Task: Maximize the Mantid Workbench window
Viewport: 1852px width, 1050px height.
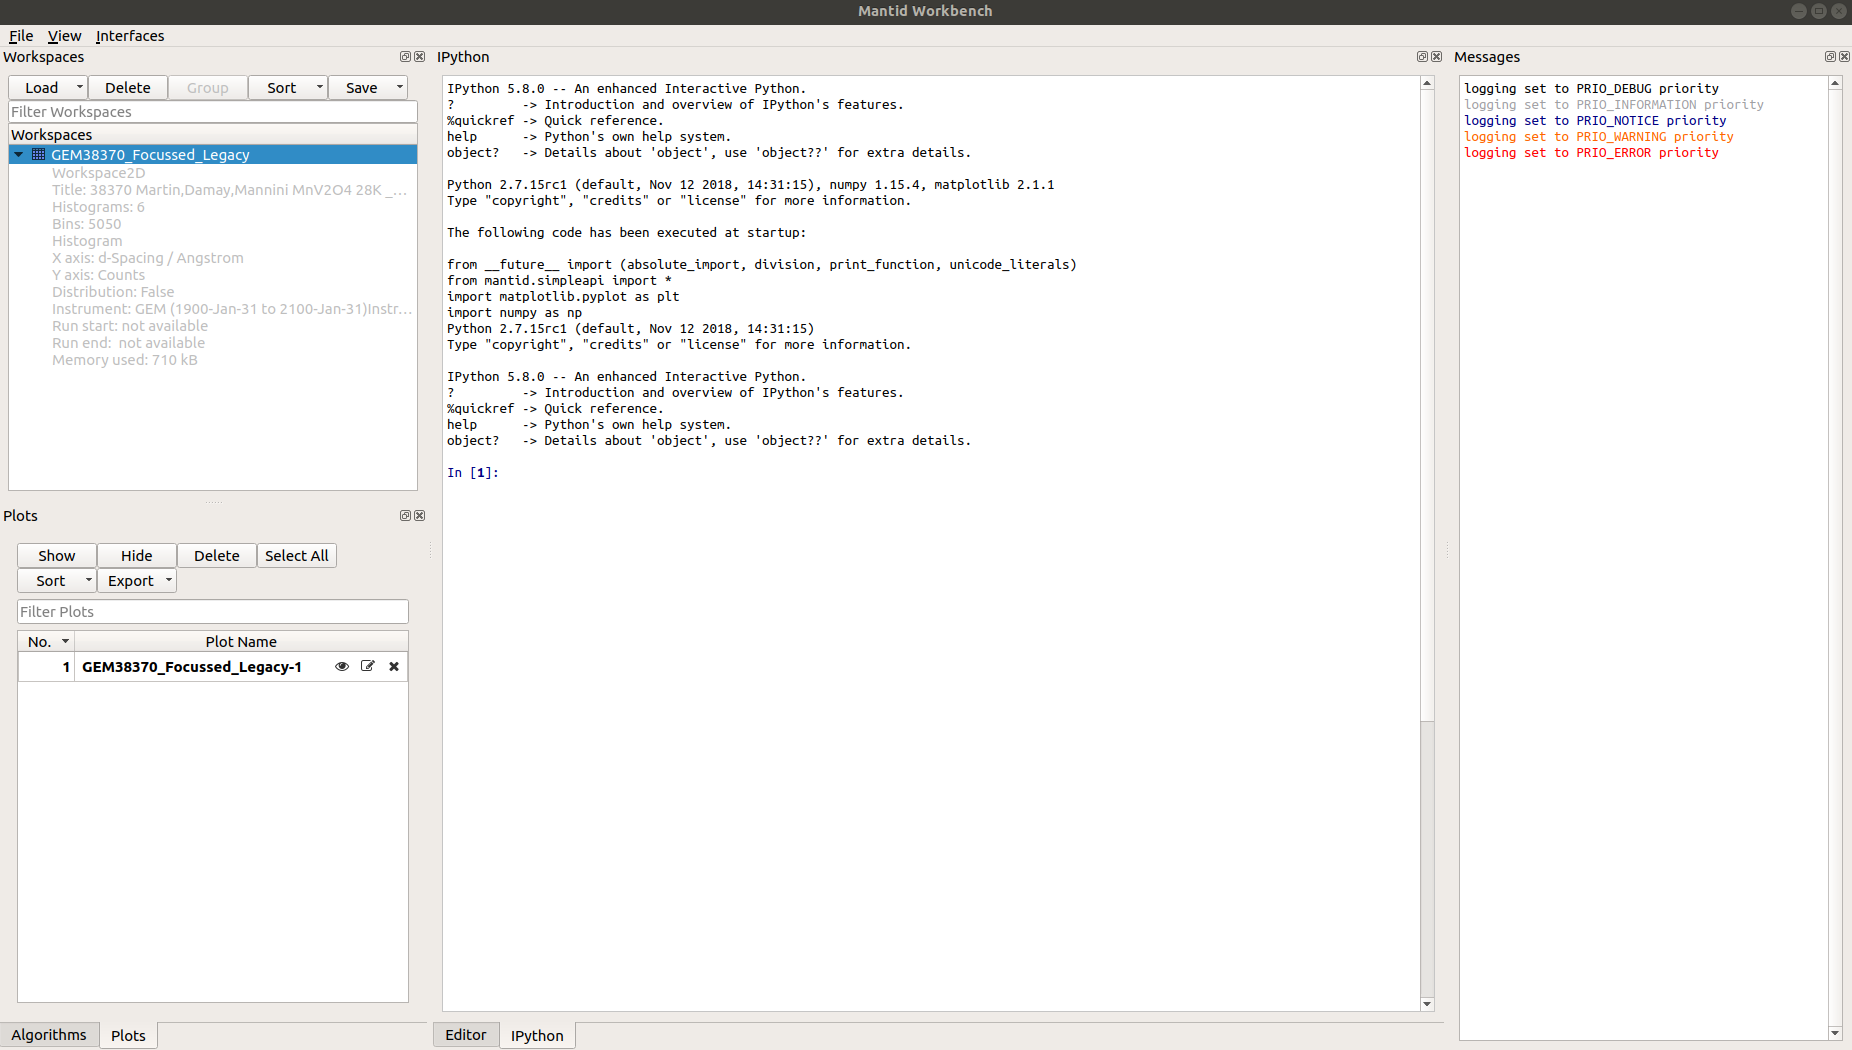Action: (x=1819, y=11)
